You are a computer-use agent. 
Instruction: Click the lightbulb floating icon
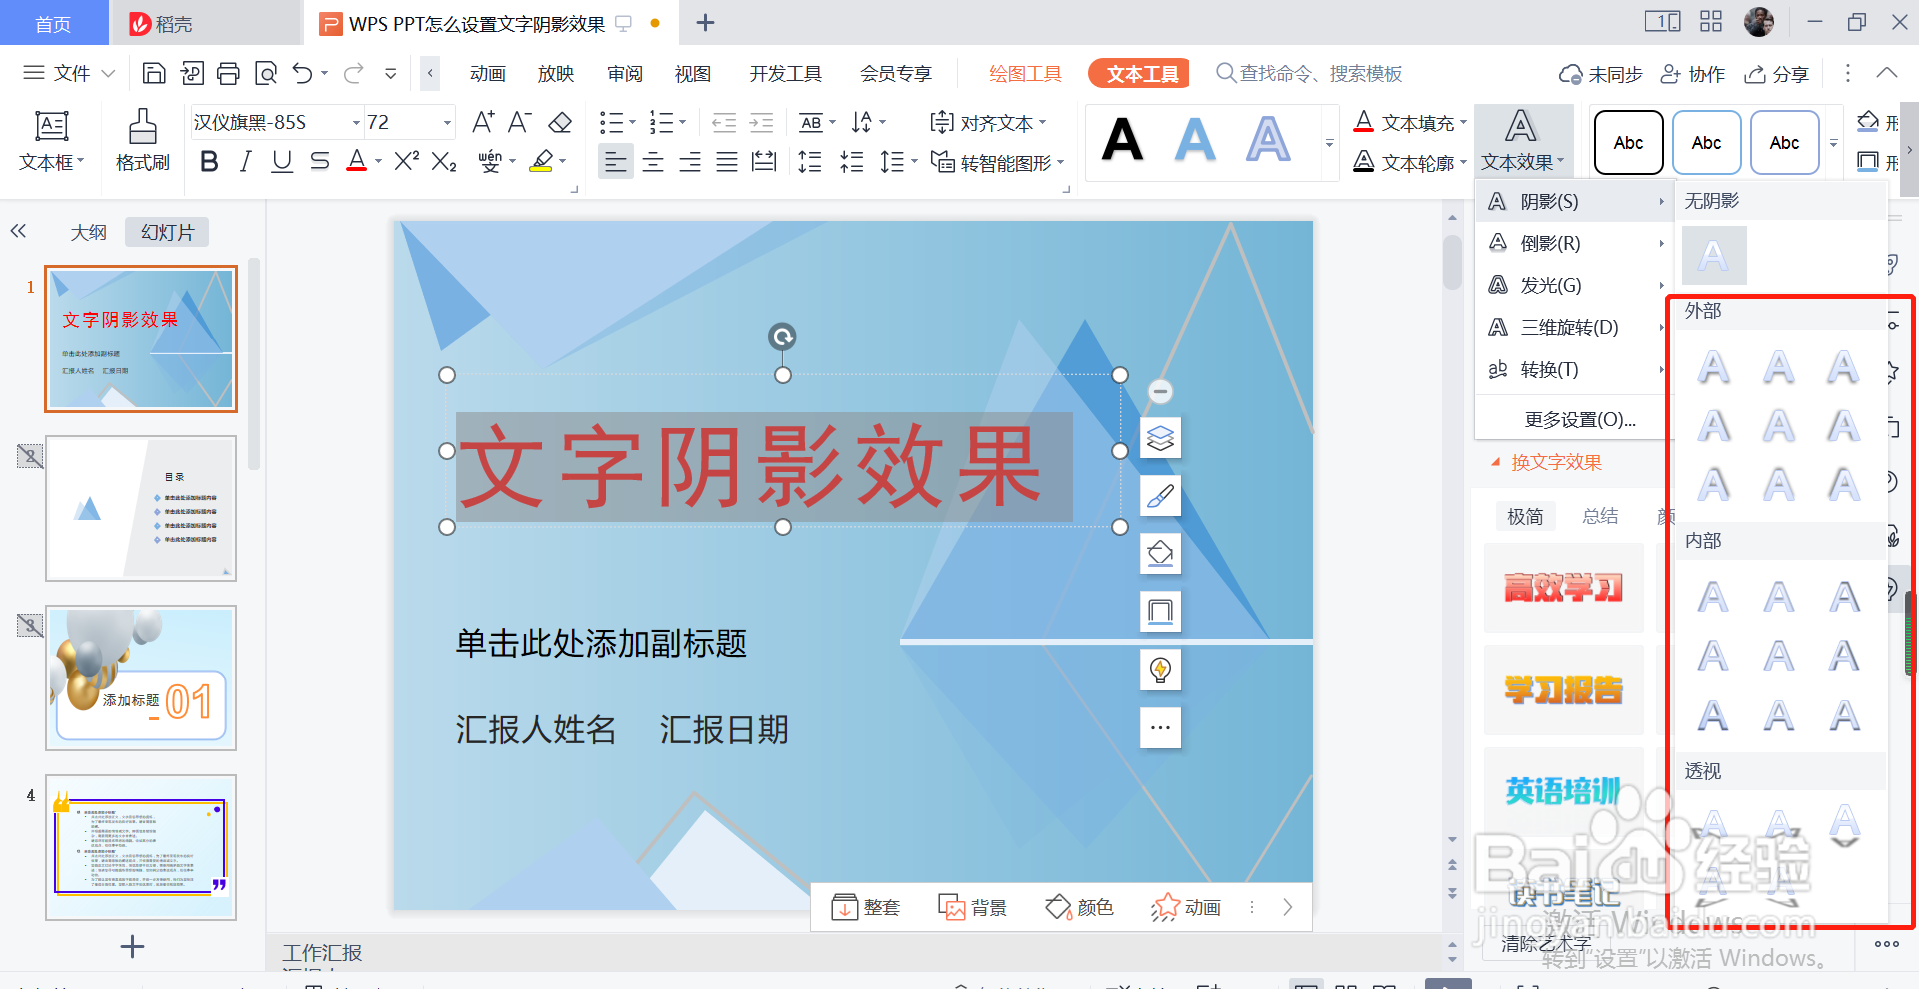1160,670
